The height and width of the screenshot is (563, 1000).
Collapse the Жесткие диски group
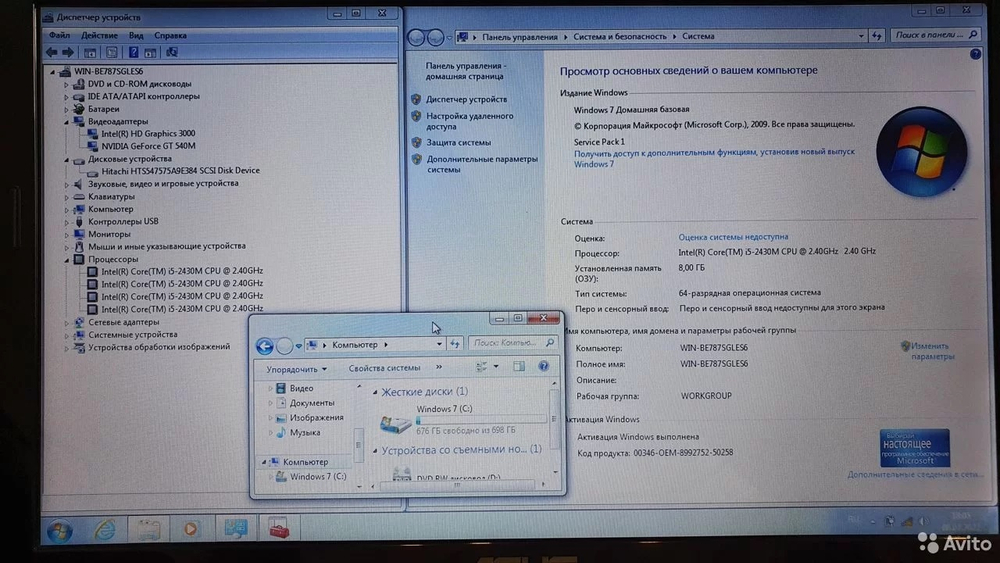pos(375,392)
